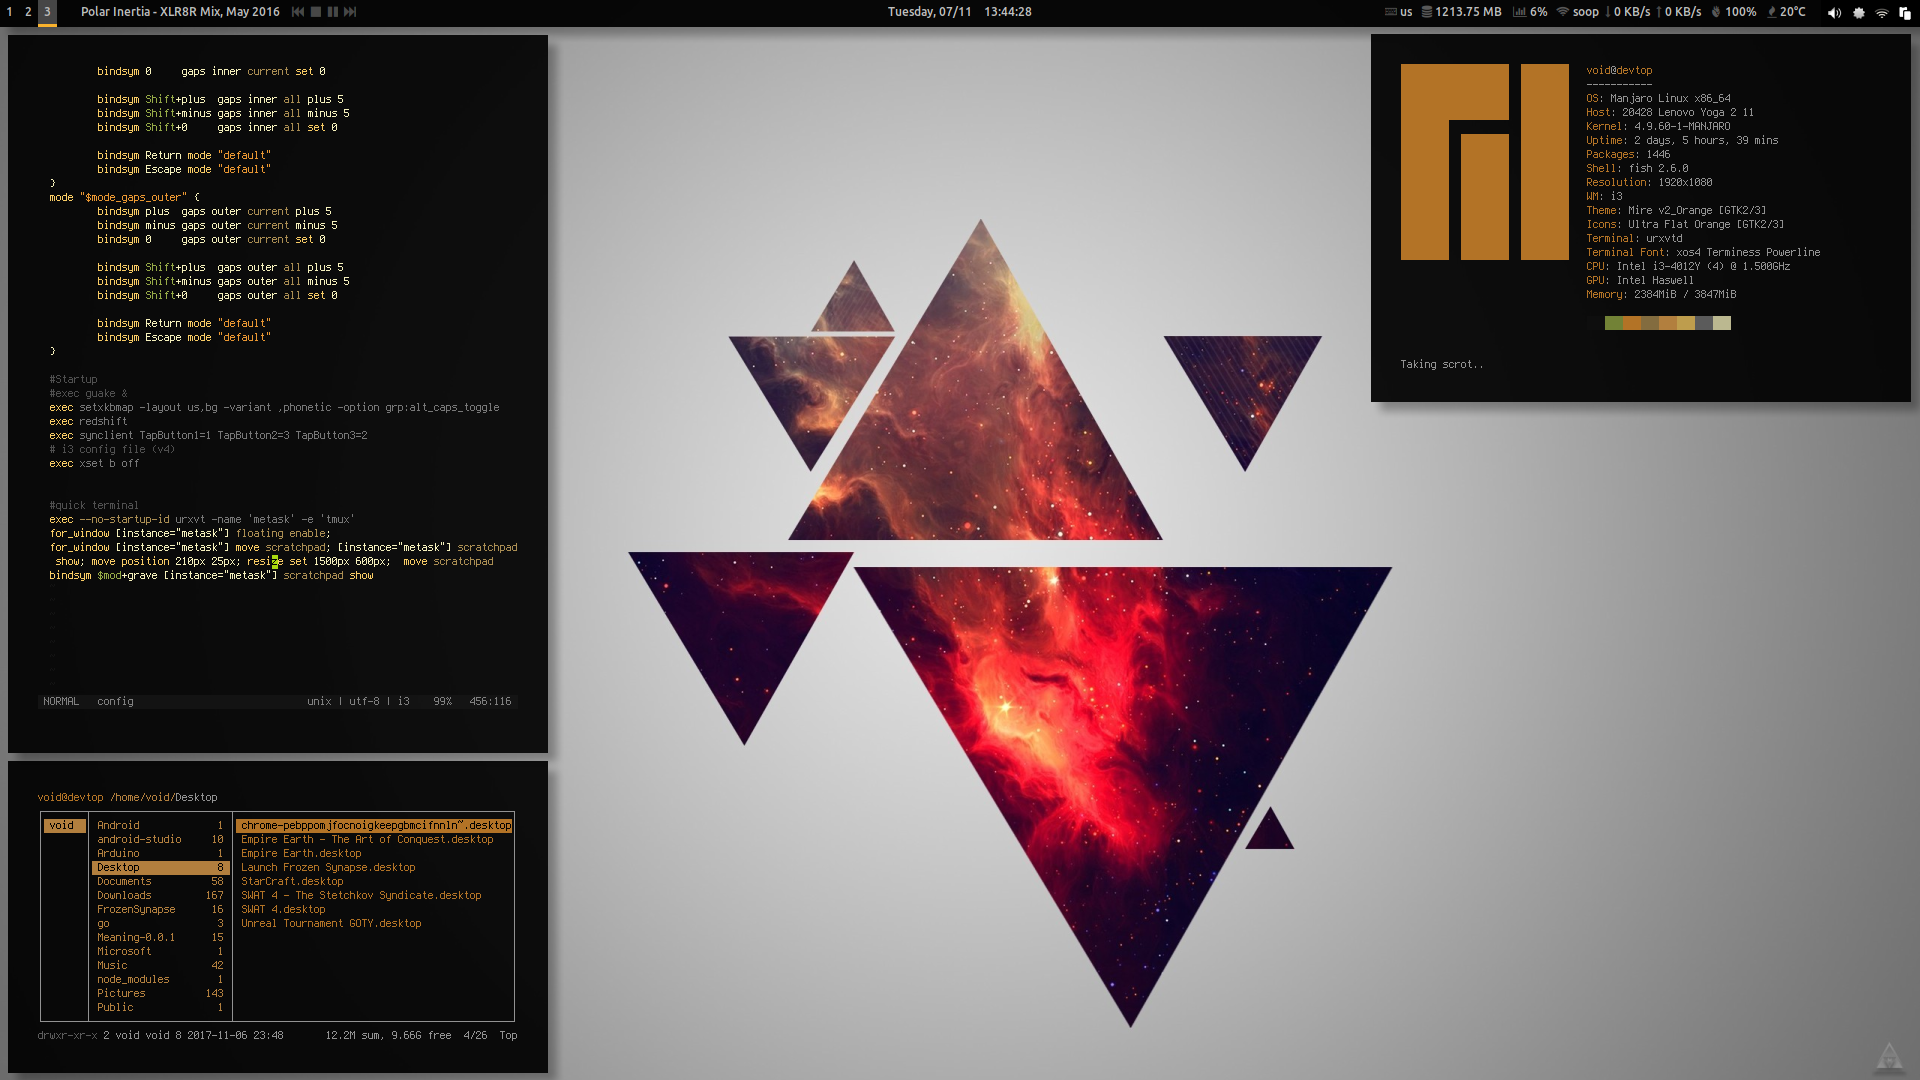Click the volume speaker tray icon
Image resolution: width=1920 pixels, height=1080 pixels.
1834,13
